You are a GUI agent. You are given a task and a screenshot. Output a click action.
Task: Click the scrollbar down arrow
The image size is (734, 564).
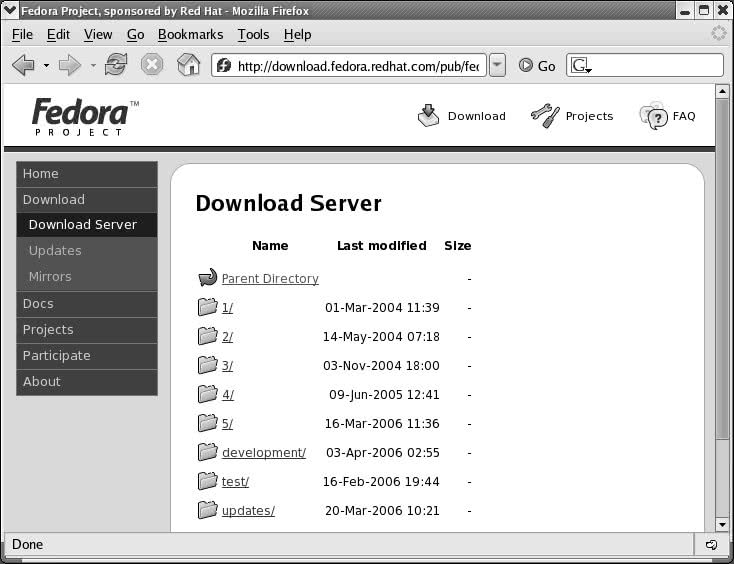tap(722, 524)
